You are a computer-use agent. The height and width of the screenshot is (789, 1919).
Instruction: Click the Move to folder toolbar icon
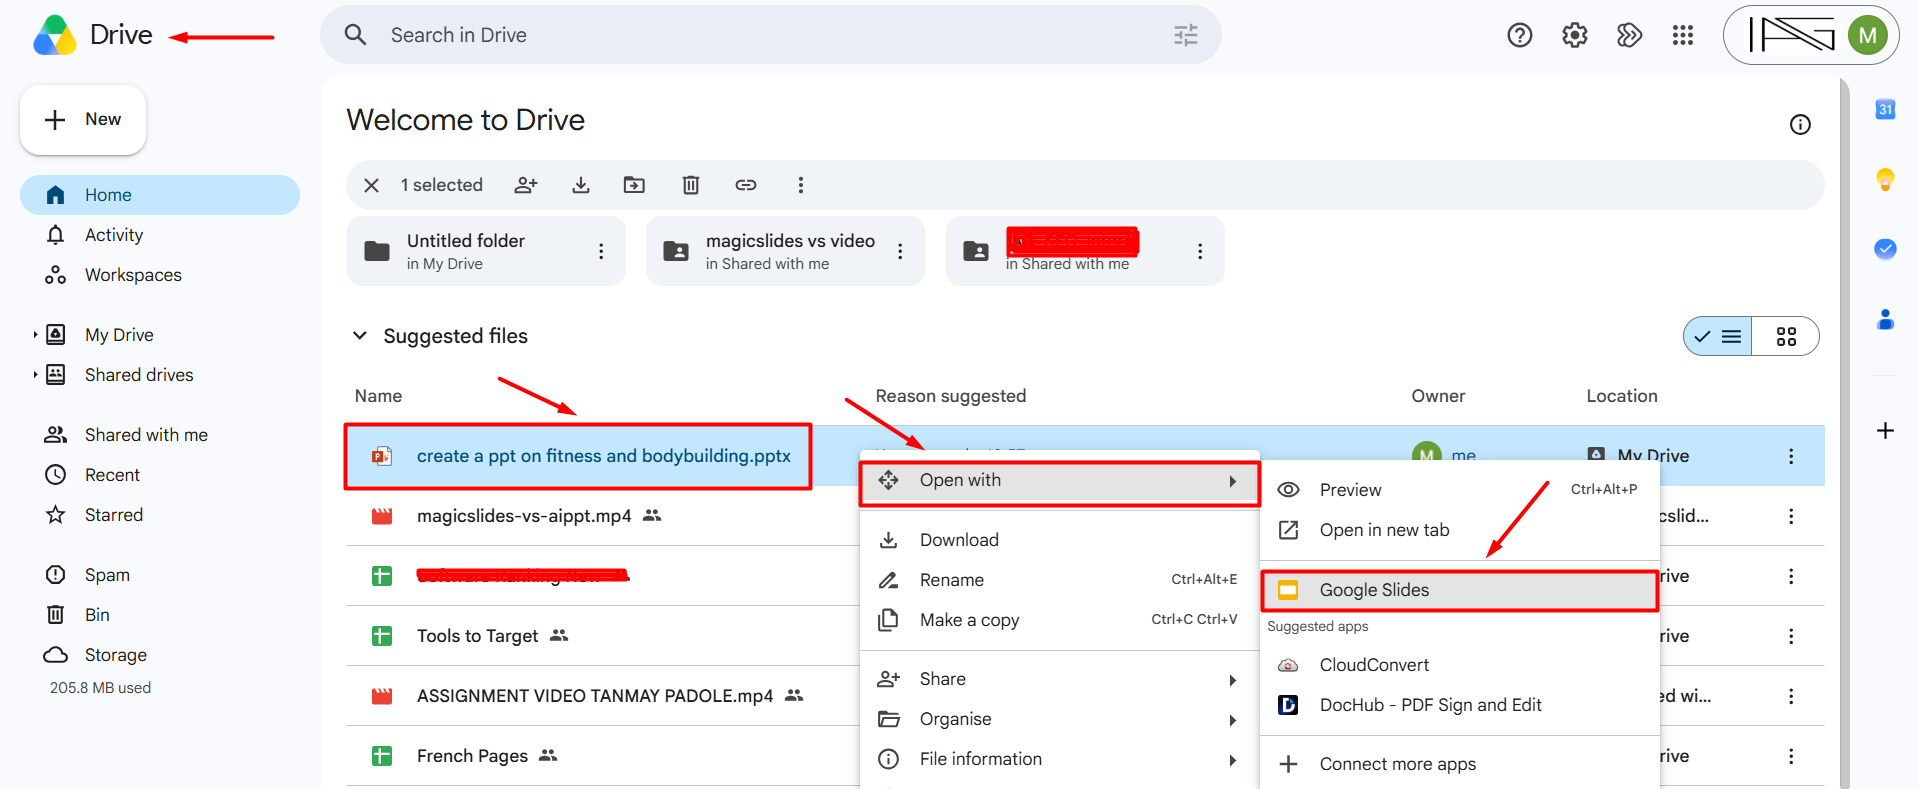pos(634,185)
